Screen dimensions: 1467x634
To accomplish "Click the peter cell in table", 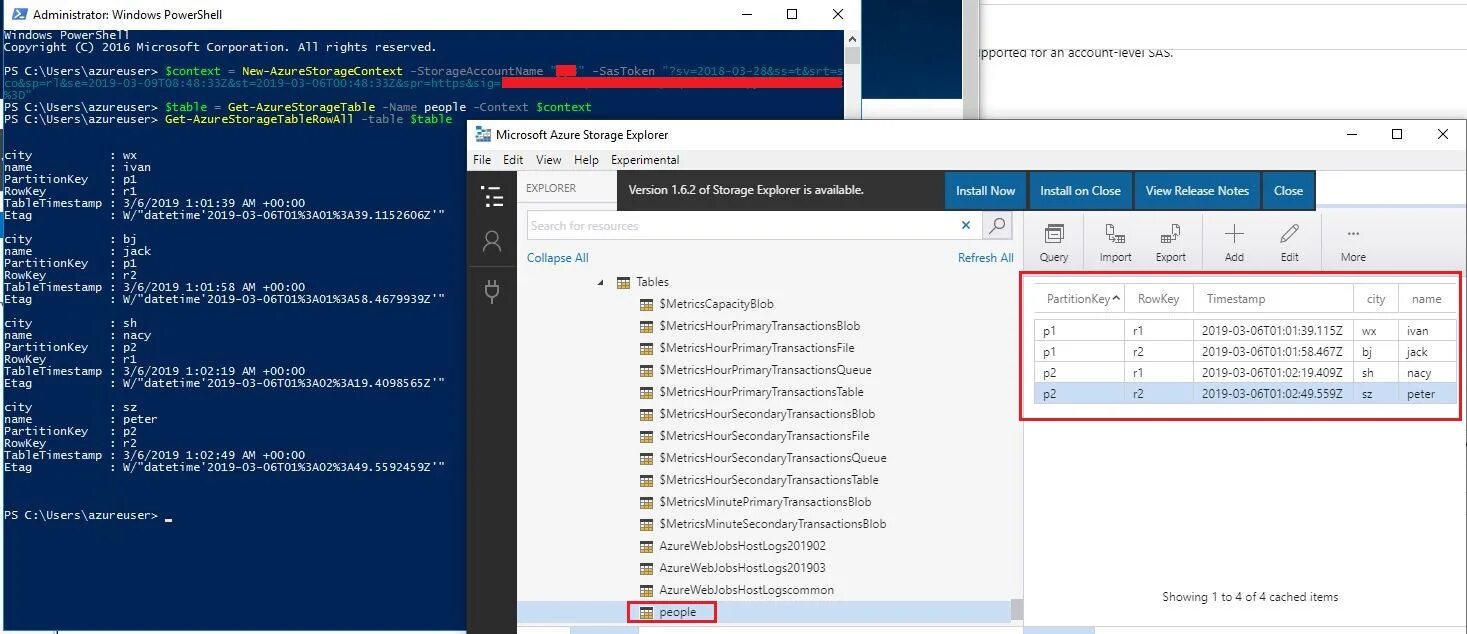I will point(1427,394).
